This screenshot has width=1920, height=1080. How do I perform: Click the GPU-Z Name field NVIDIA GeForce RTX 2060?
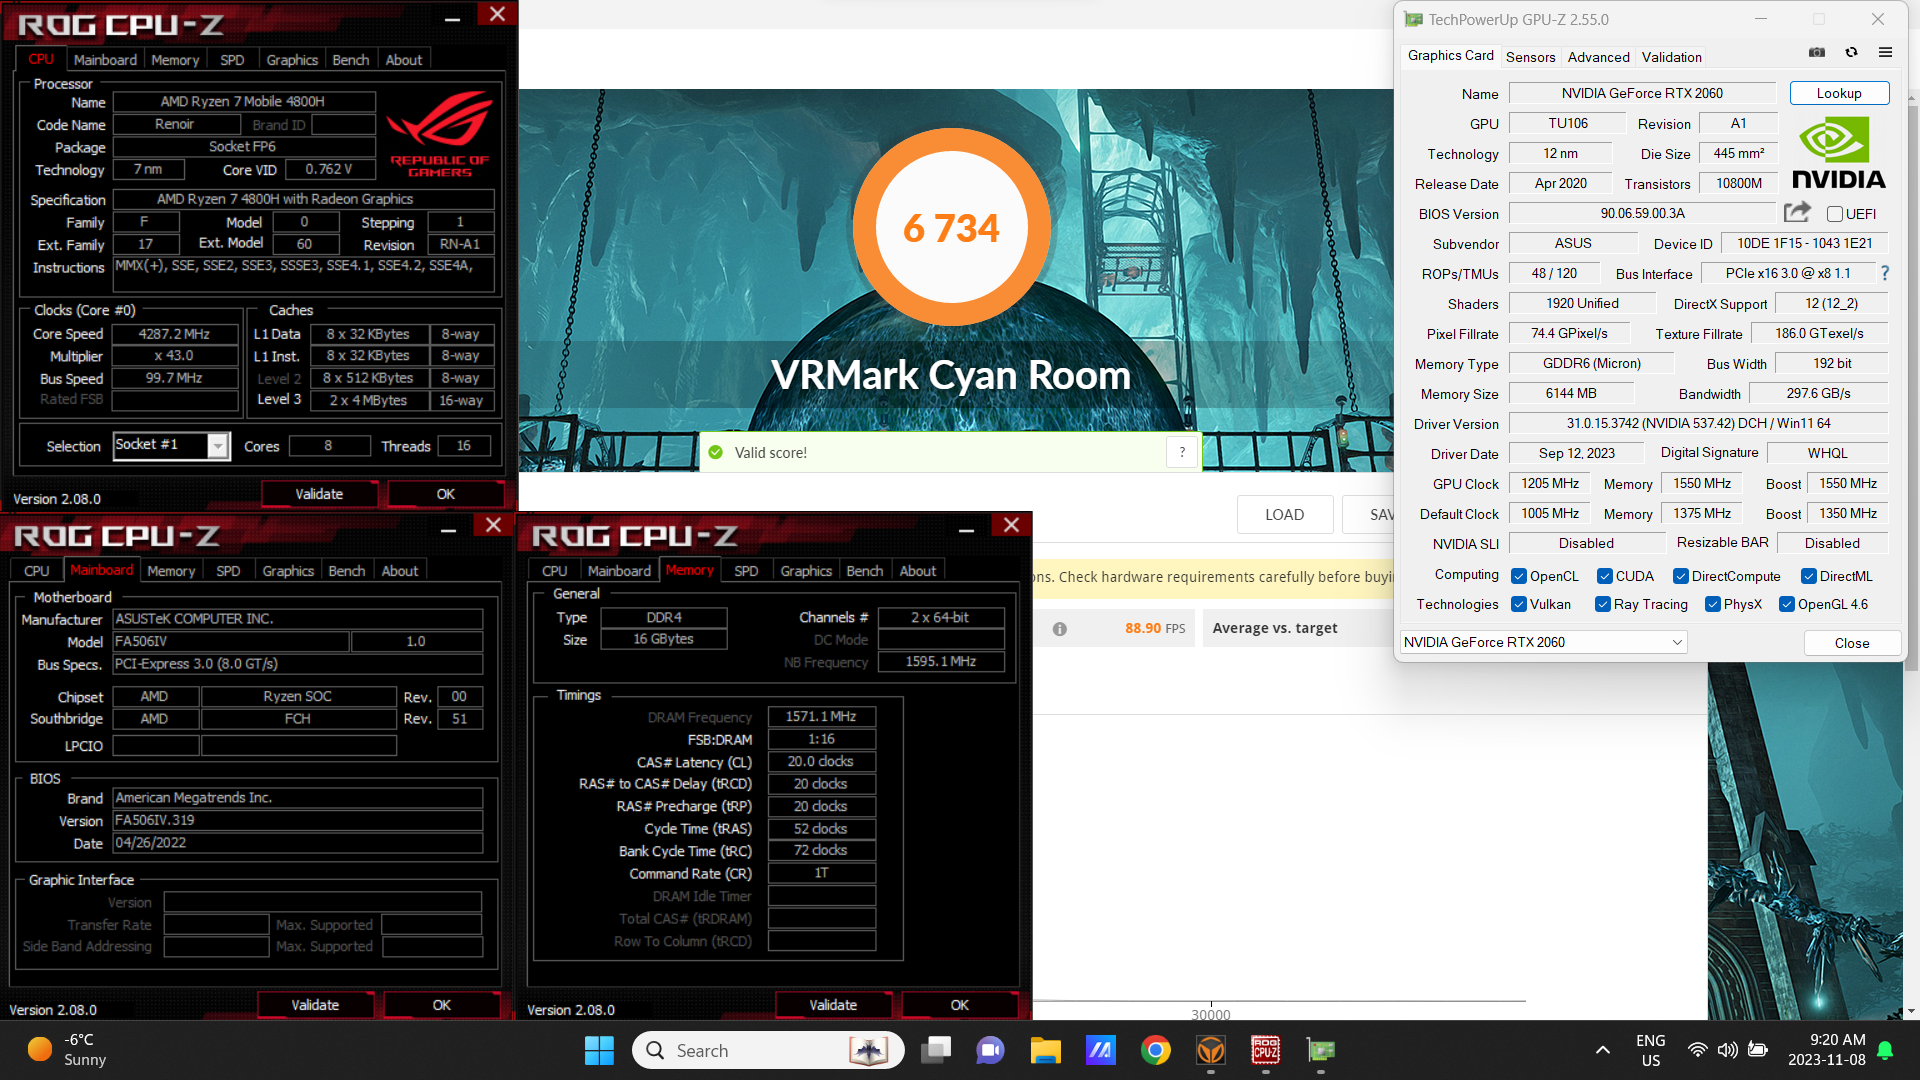coord(1642,93)
